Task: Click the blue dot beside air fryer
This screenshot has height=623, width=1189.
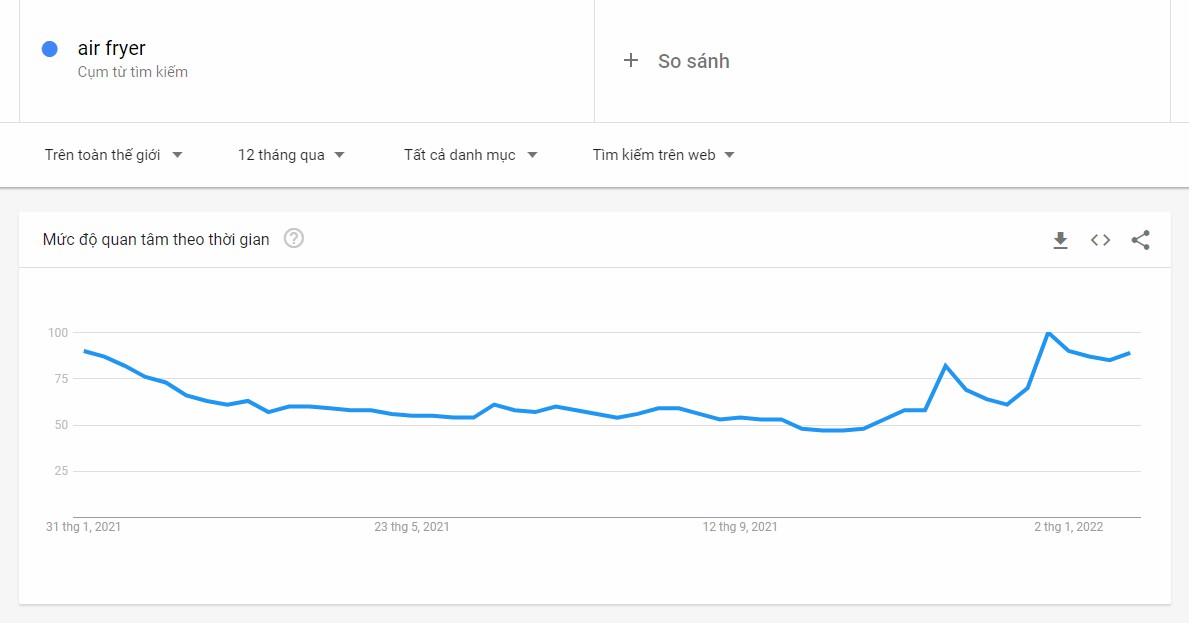Action: click(50, 49)
